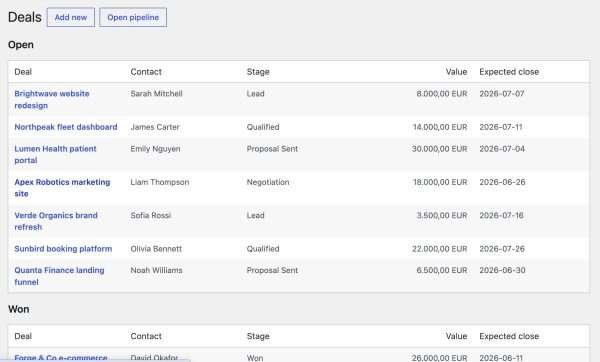Click value 22.000,00 EUR

click(440, 249)
